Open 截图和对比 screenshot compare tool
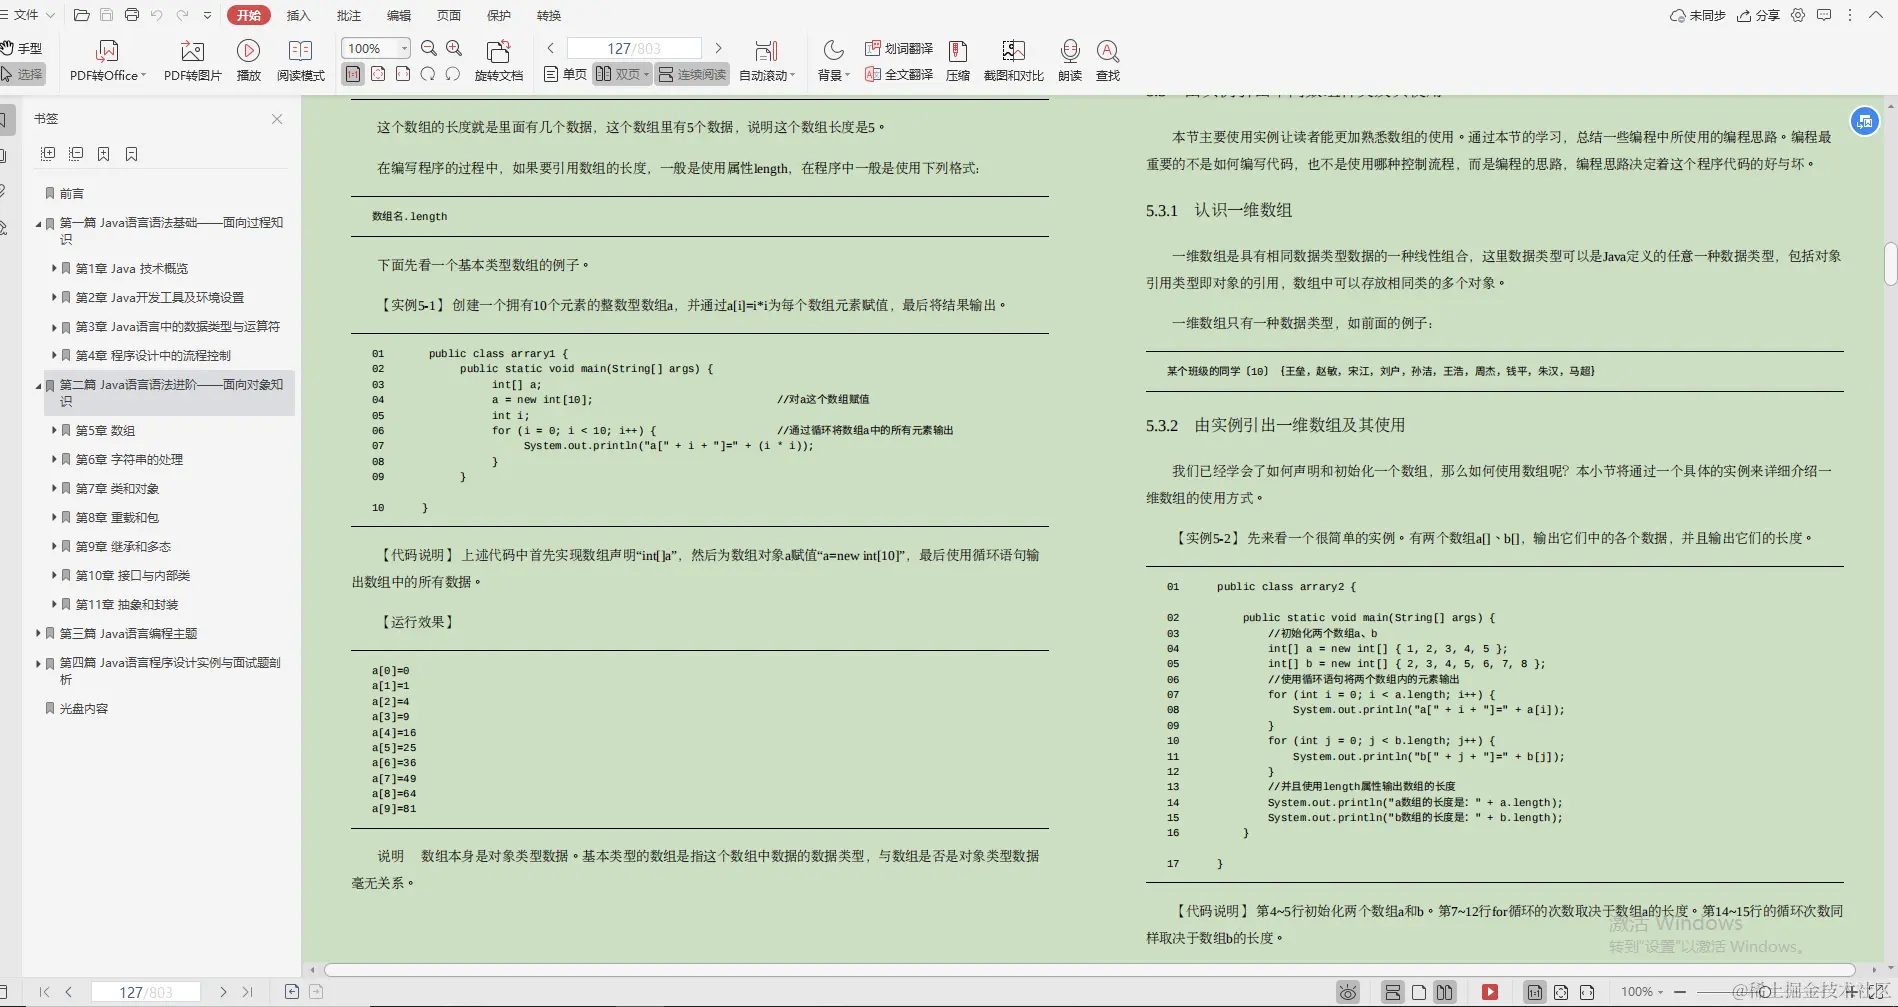1898x1007 pixels. (1012, 60)
